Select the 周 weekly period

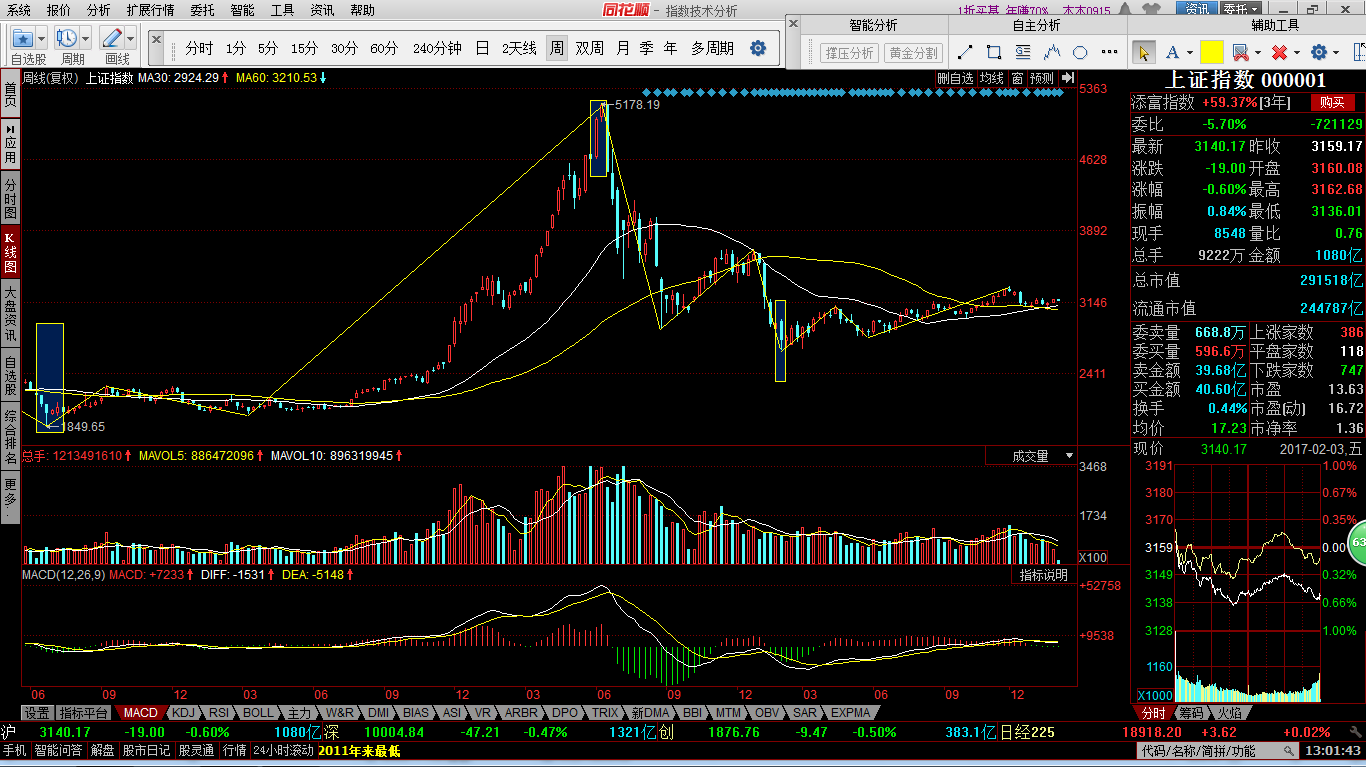[x=556, y=48]
